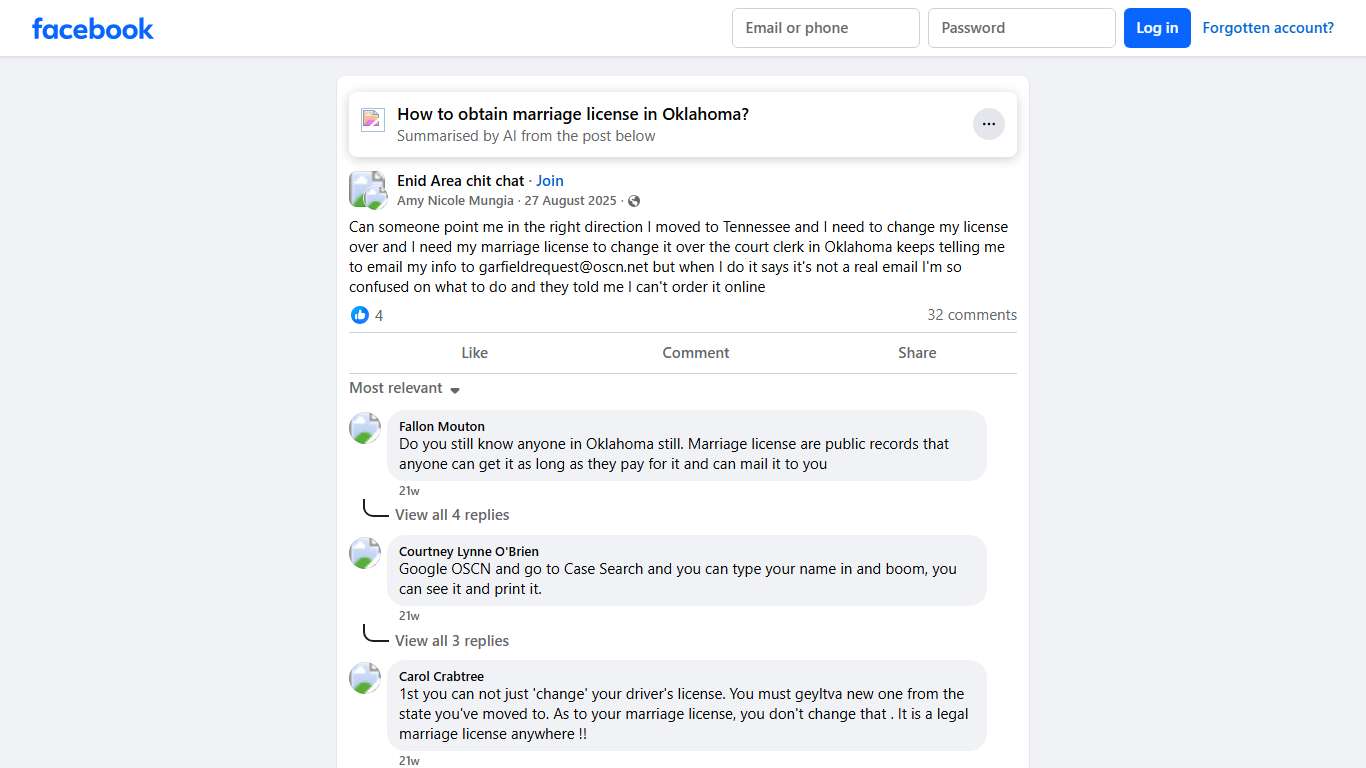Expand View all 4 replies
The height and width of the screenshot is (768, 1366).
[x=452, y=515]
